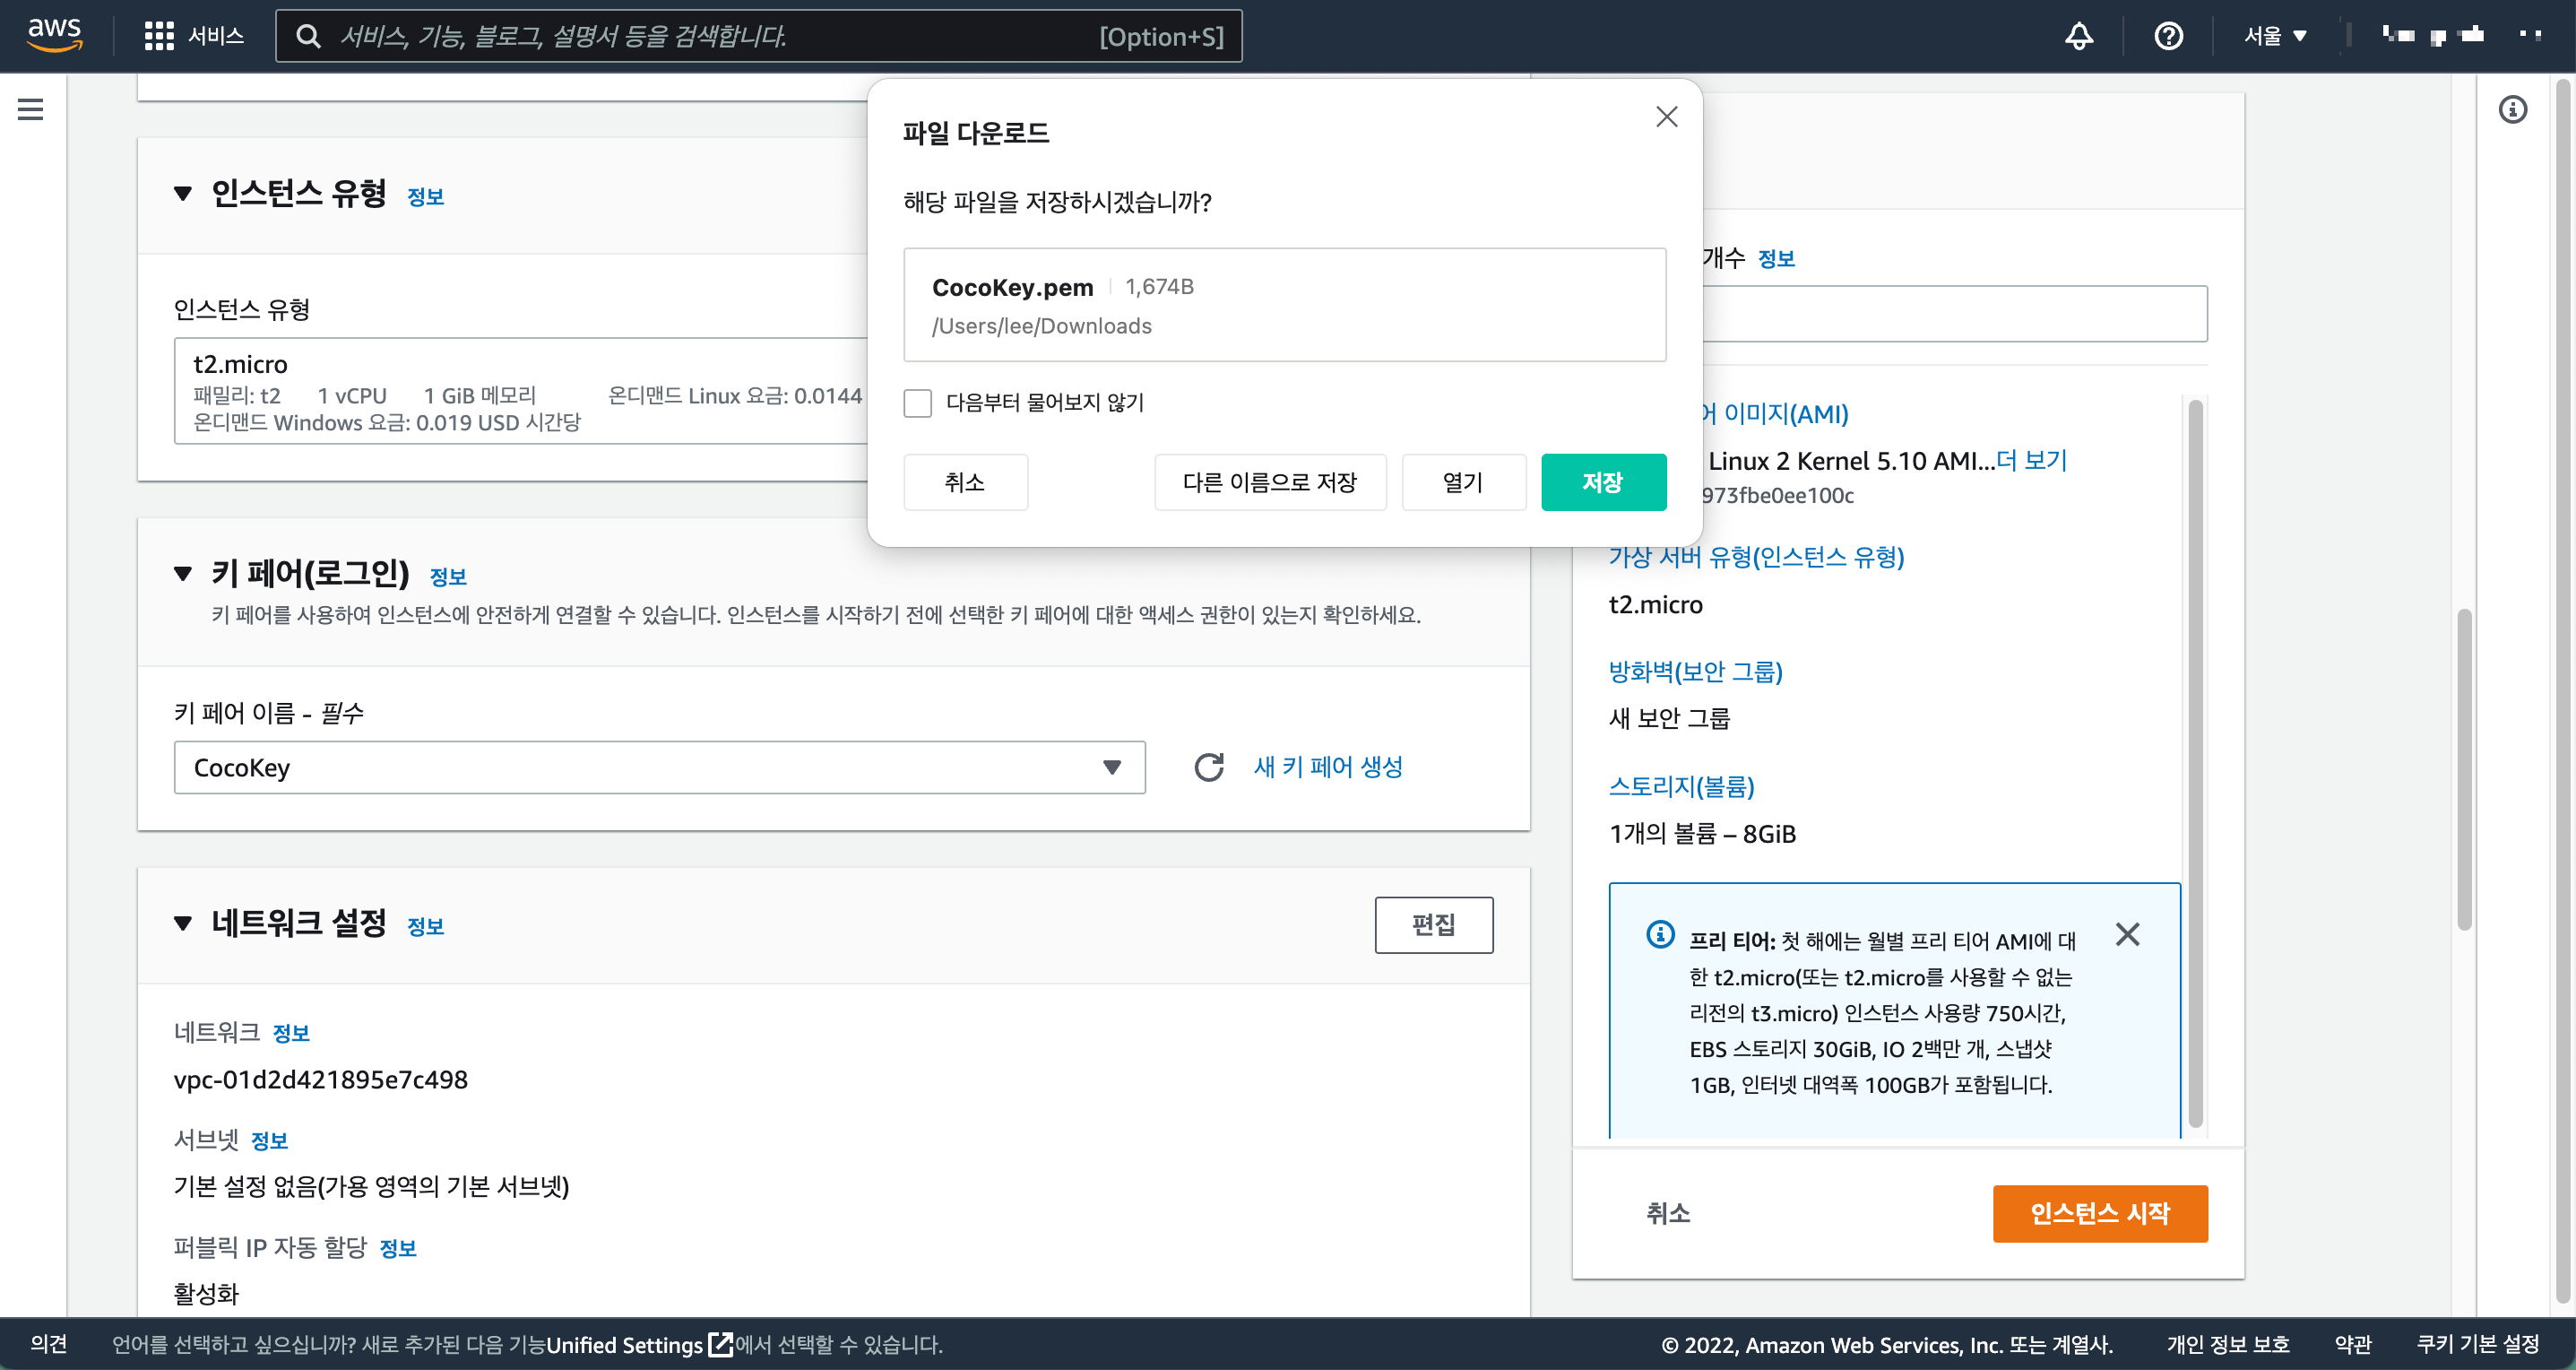
Task: Close the file download dialog
Action: point(1665,117)
